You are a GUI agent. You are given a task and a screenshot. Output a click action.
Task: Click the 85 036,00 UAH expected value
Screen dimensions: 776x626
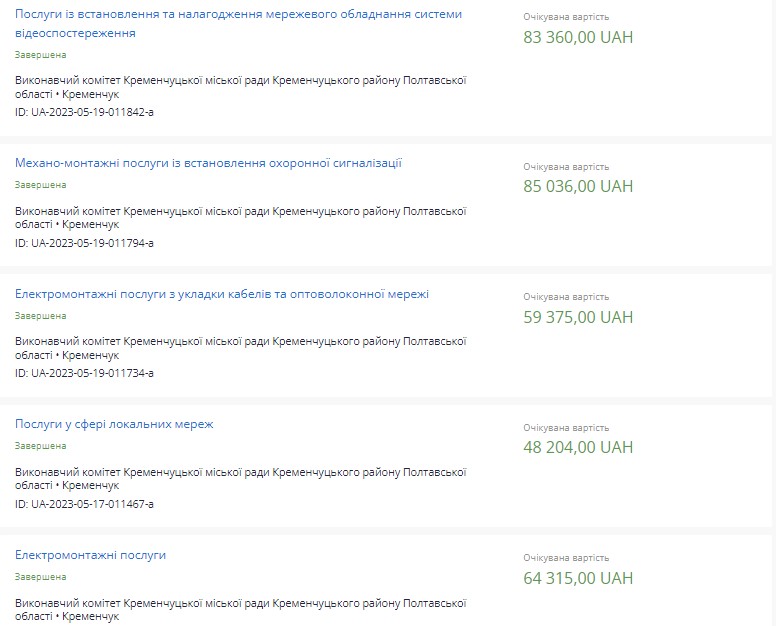click(578, 186)
